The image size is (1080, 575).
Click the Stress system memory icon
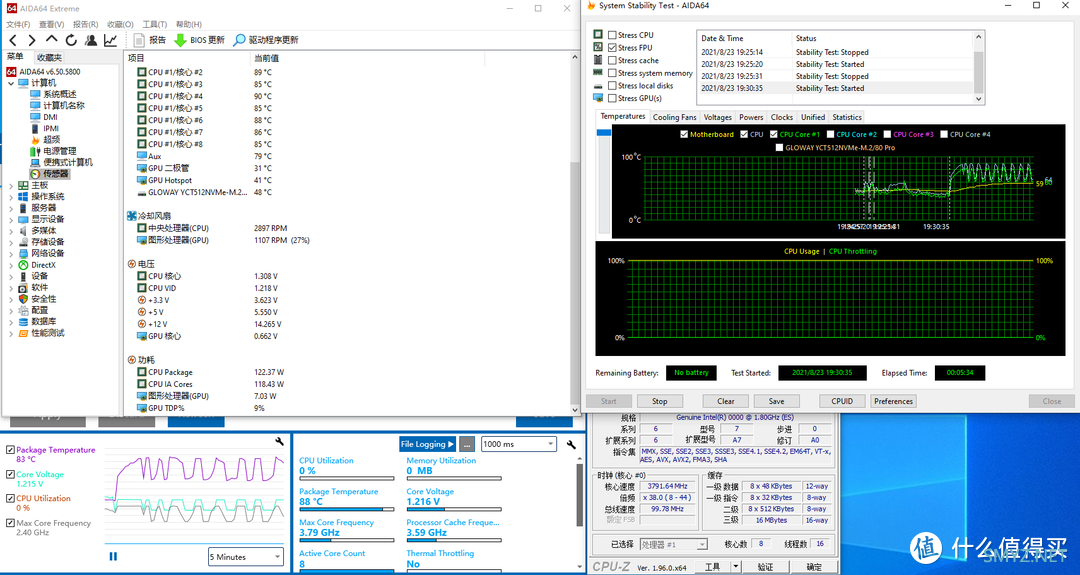tap(598, 73)
